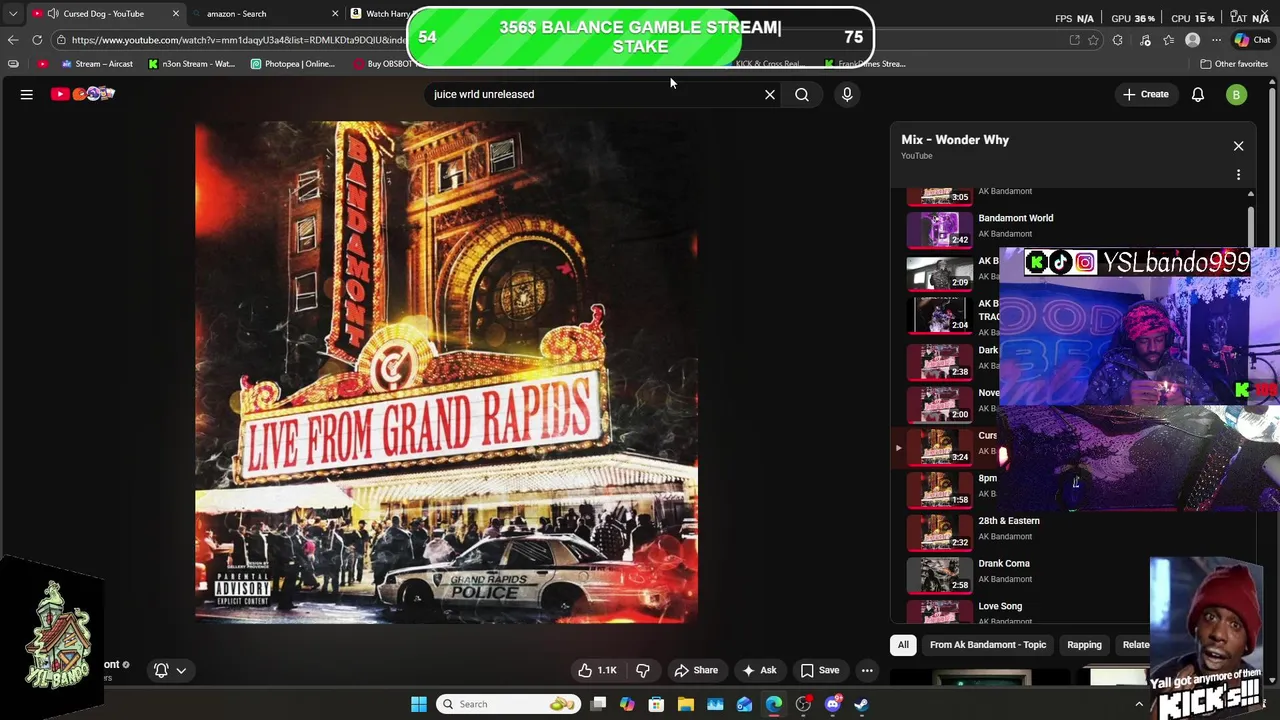
Task: Open the Bandamont World thumbnail 2:42
Action: (x=939, y=229)
